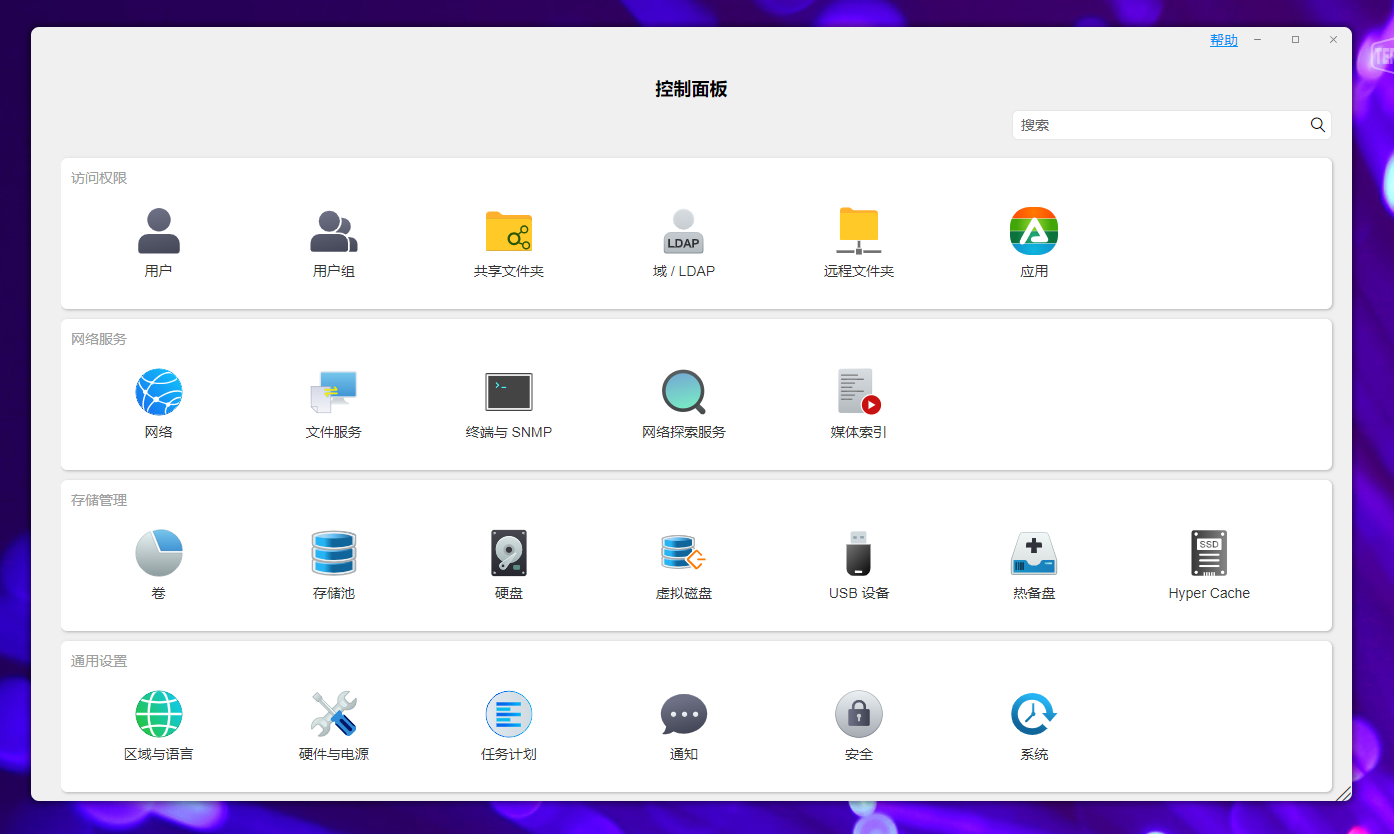
Task: Open the 卷 pie chart icon
Action: [159, 553]
